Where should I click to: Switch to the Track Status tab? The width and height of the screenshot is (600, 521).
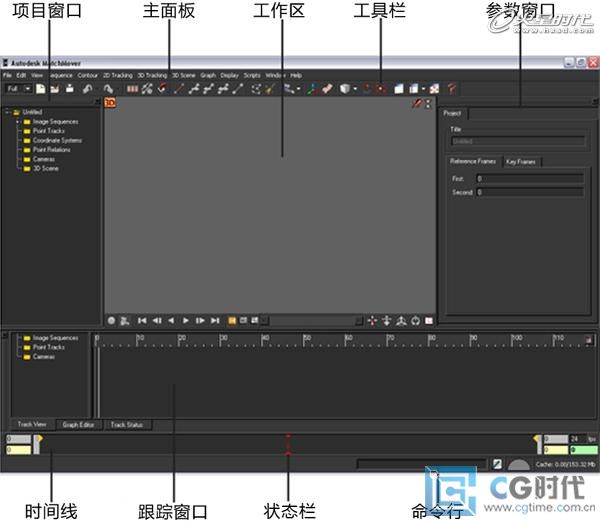[127, 425]
